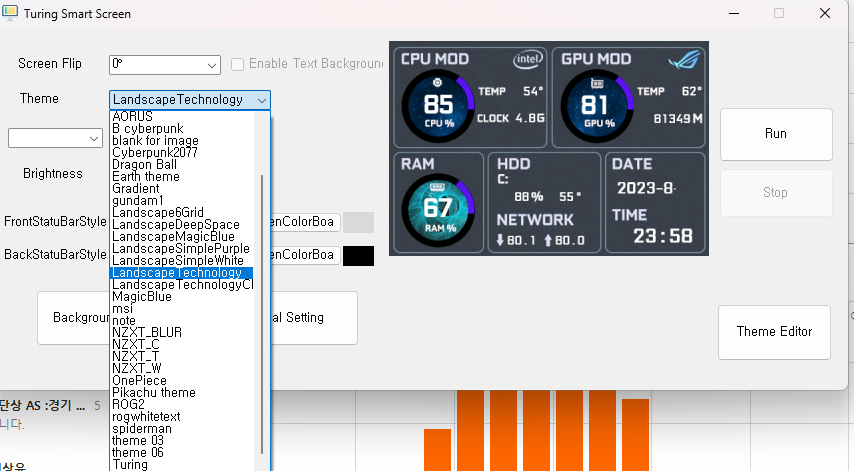
Task: Select the Gradient theme entry
Action: pyautogui.click(x=182, y=188)
